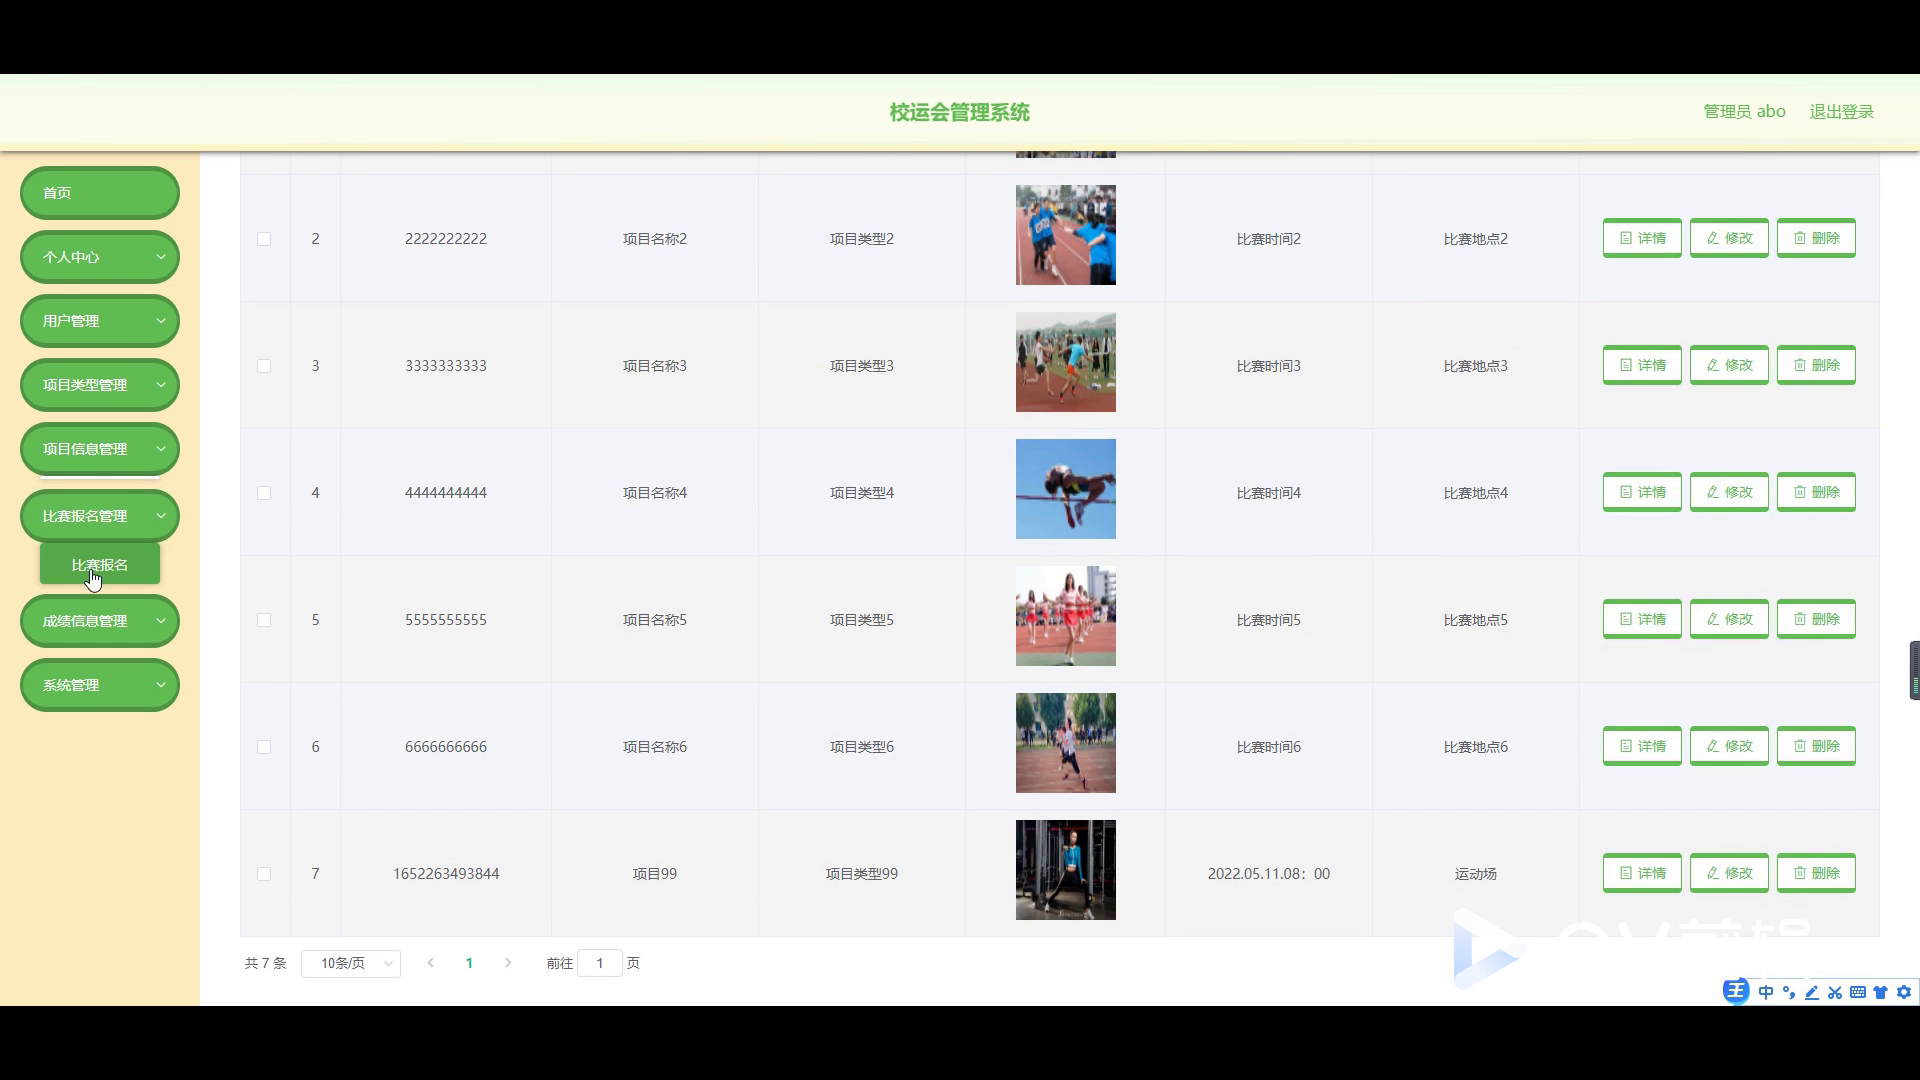
Task: Open the shirt skin icon in the IME bar
Action: tap(1881, 992)
